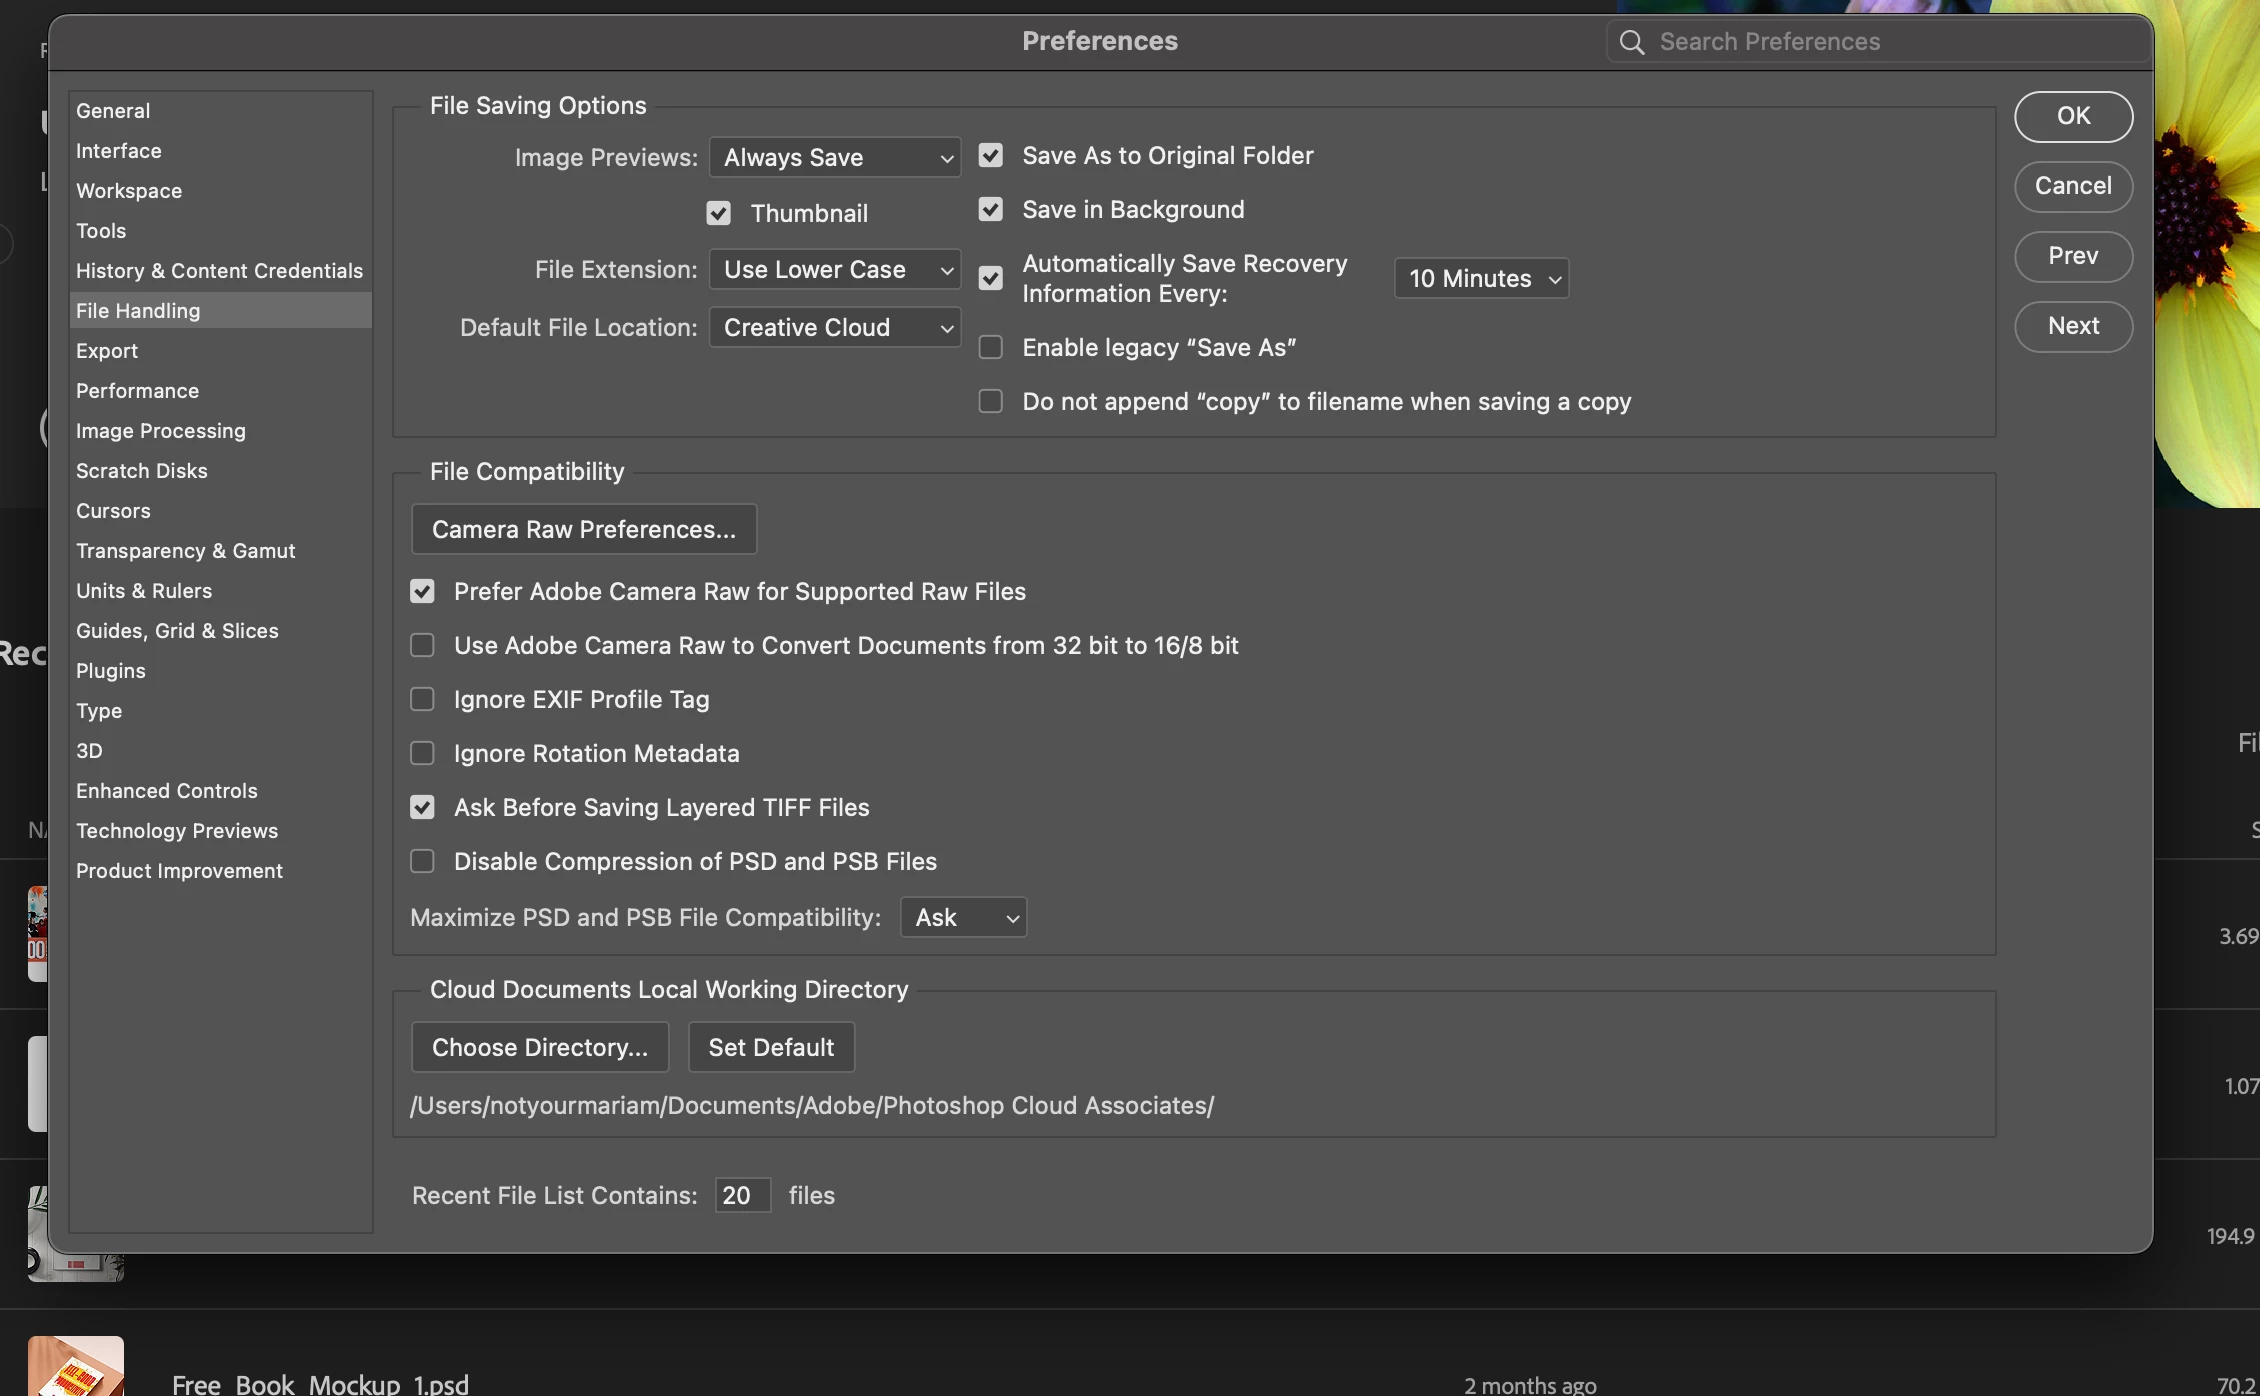
Task: Open the Free_Book_Mockup_1.psd thumbnail
Action: pyautogui.click(x=76, y=1366)
